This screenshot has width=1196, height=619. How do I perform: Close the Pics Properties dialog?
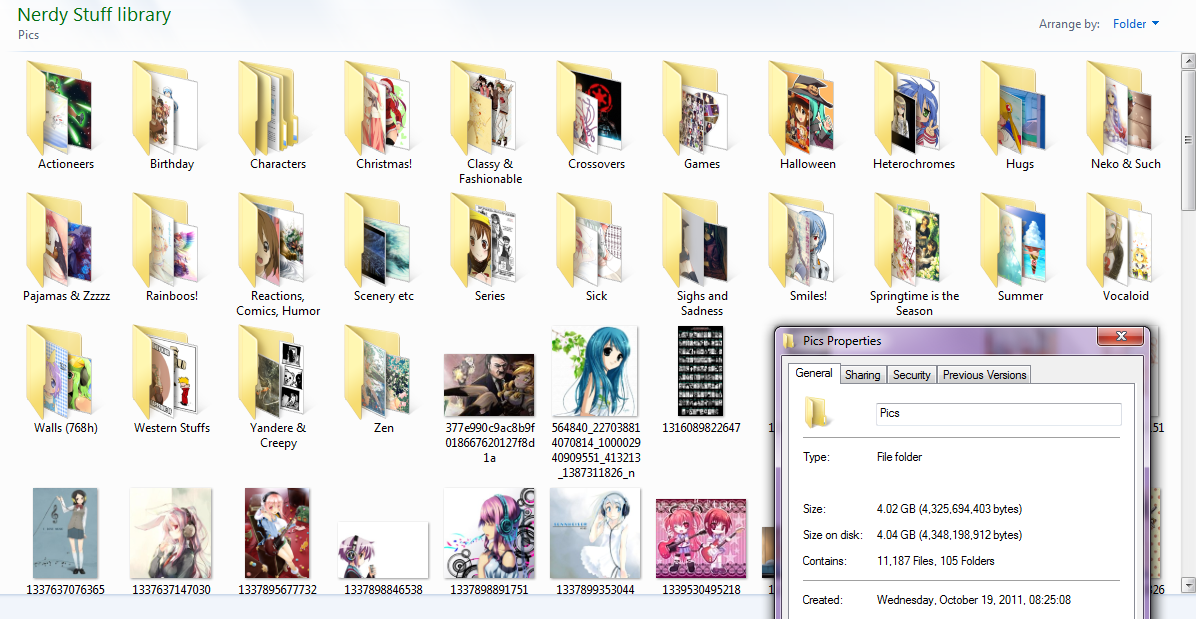coord(1120,336)
